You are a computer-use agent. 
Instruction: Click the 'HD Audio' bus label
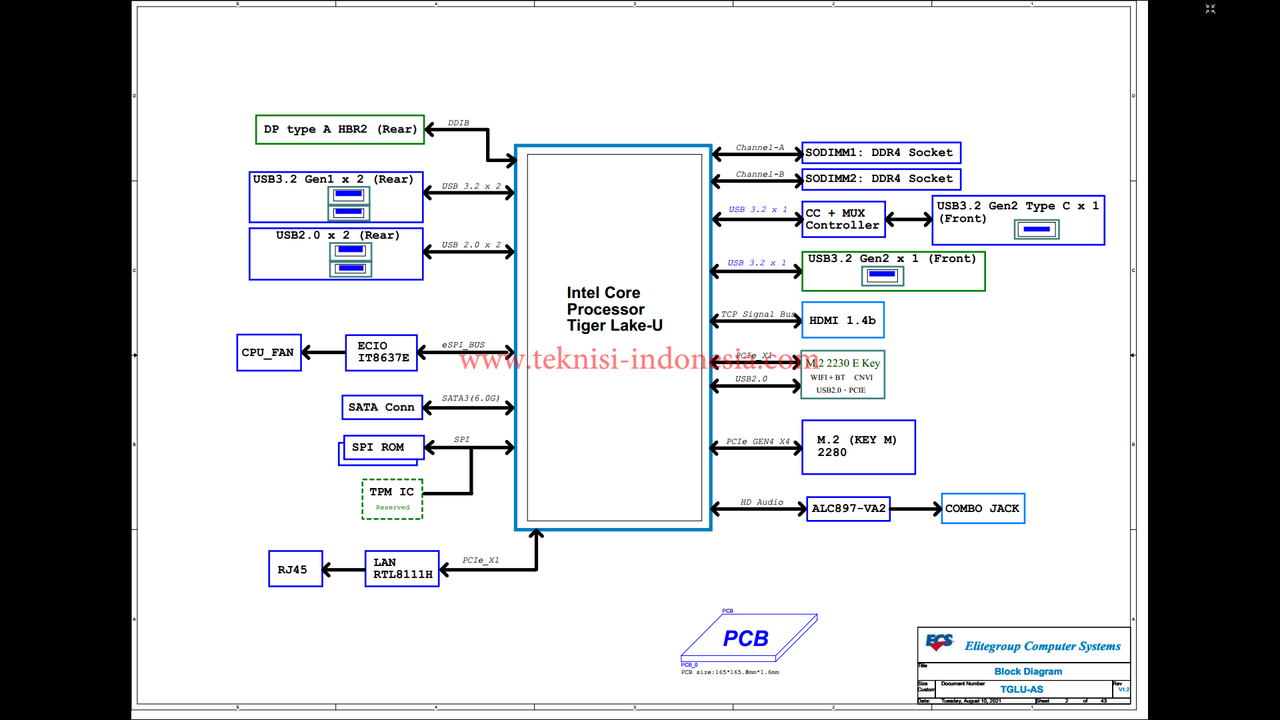762,502
